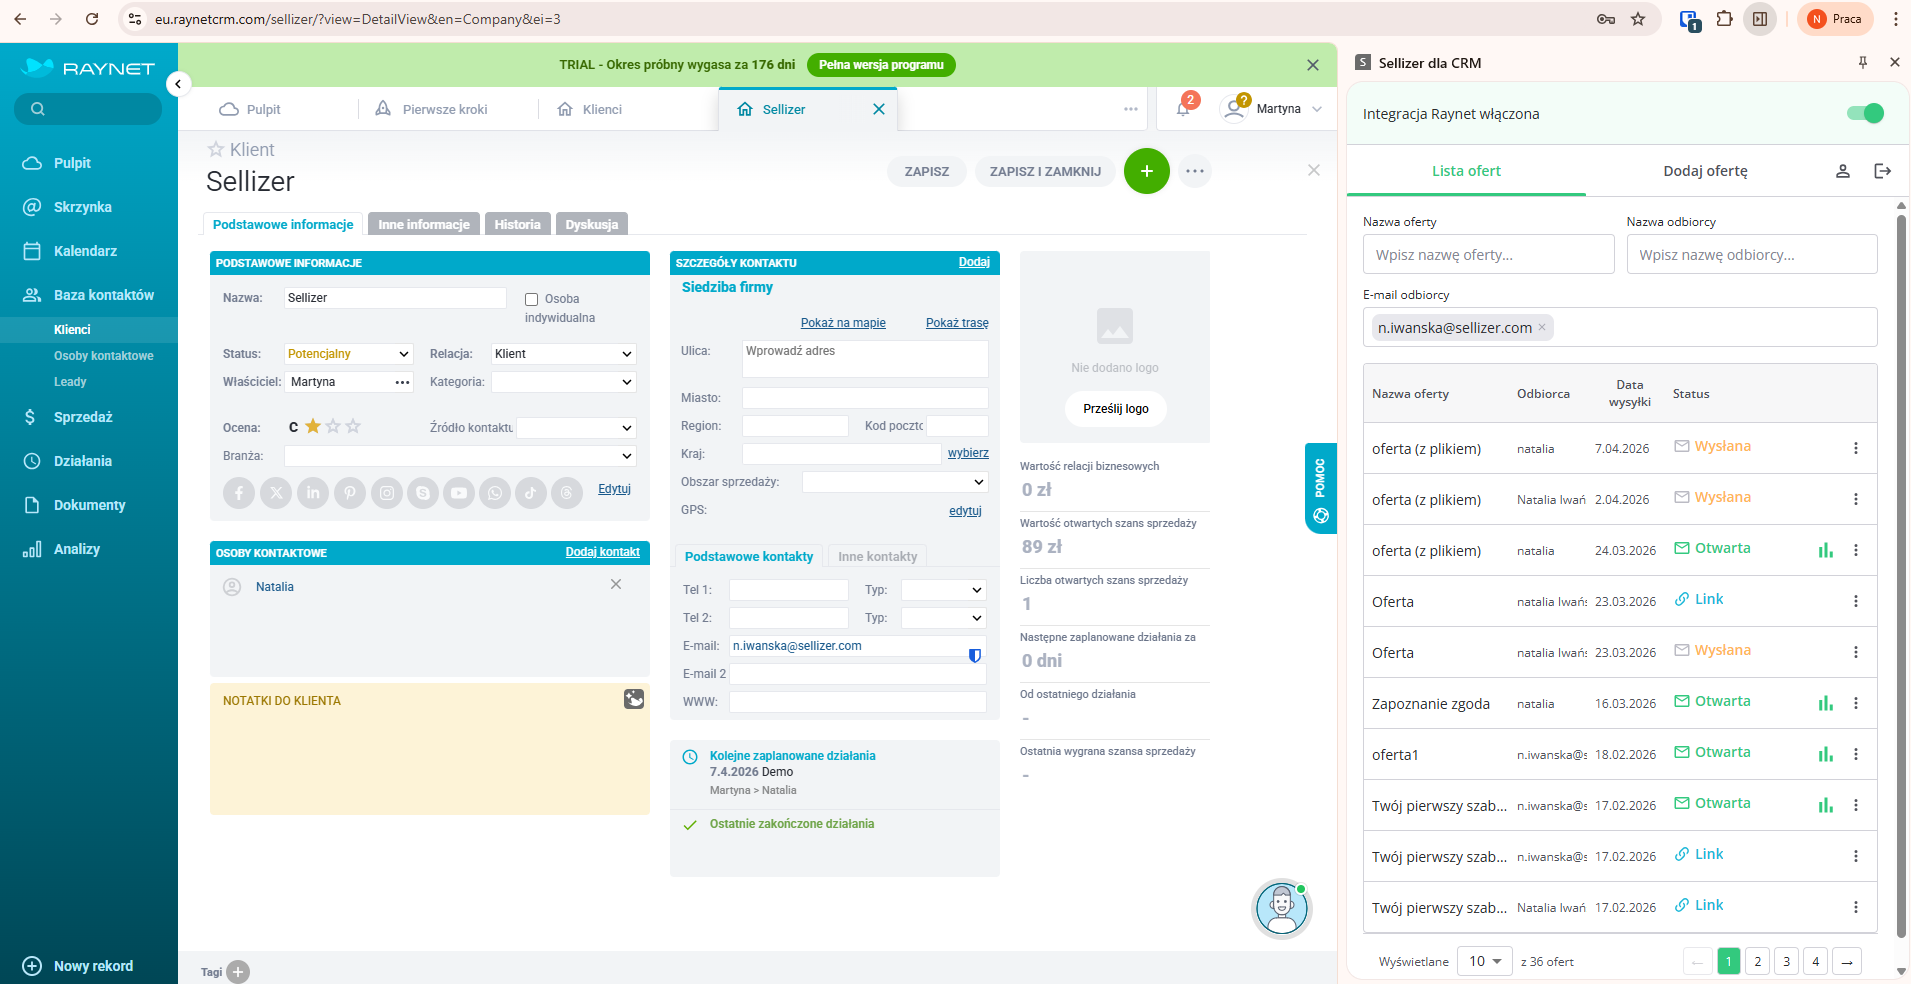Open the Wyświetlane page size dropdown

click(1484, 961)
